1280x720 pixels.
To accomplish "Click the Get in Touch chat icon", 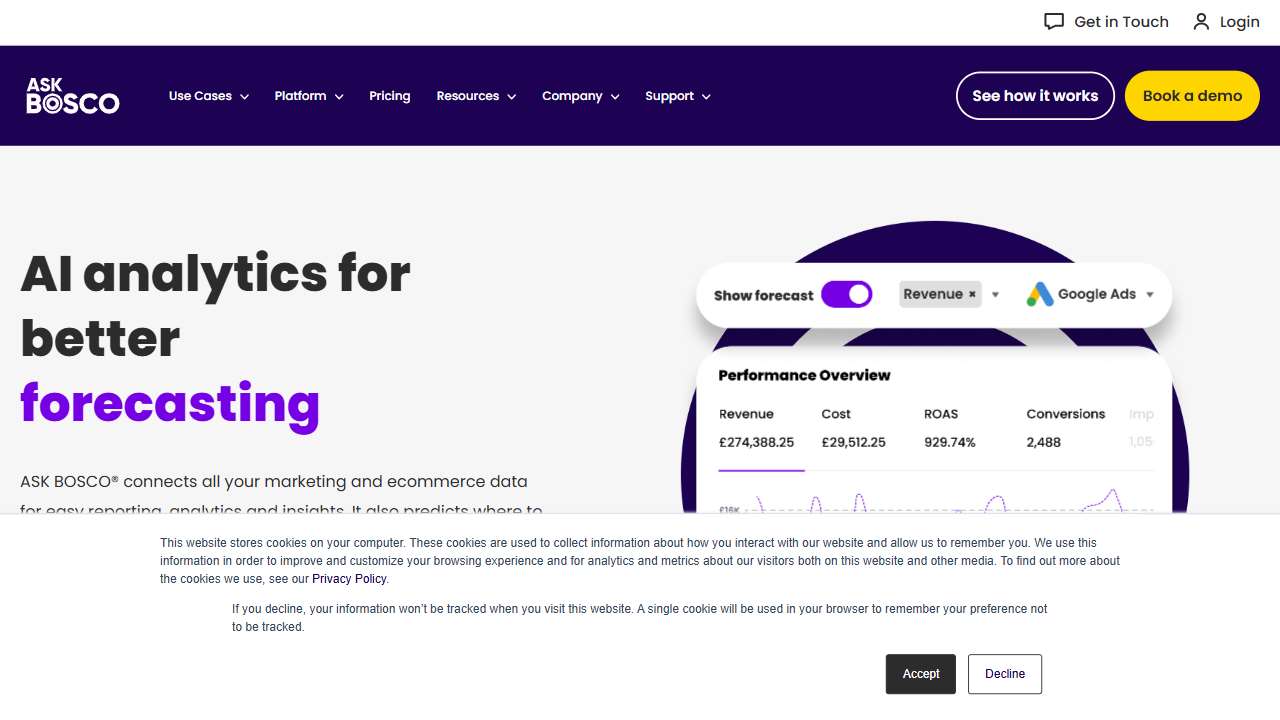I will pyautogui.click(x=1054, y=22).
